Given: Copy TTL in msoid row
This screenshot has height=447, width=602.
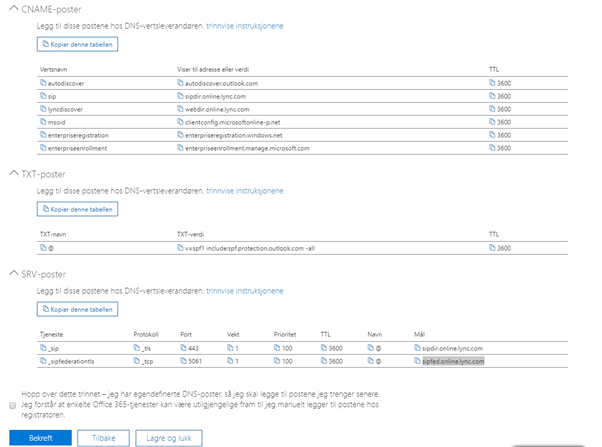Looking at the screenshot, I should coord(492,122).
